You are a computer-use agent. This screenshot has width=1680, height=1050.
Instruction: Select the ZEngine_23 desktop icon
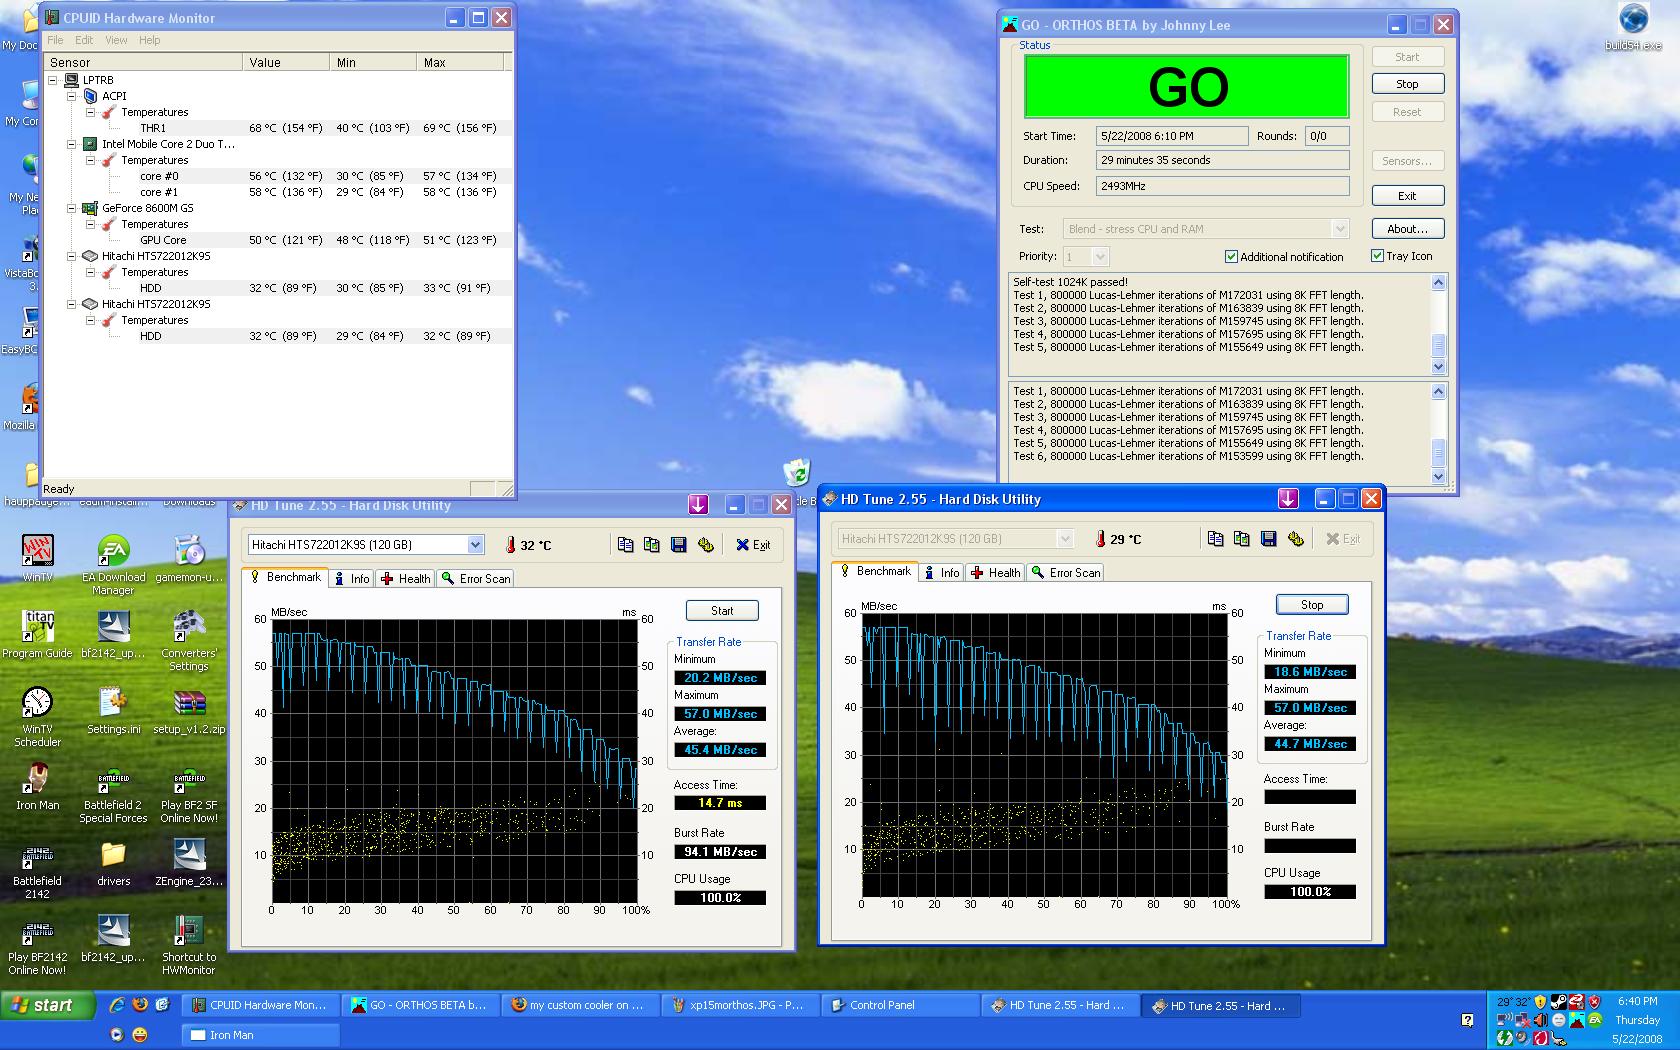[189, 862]
